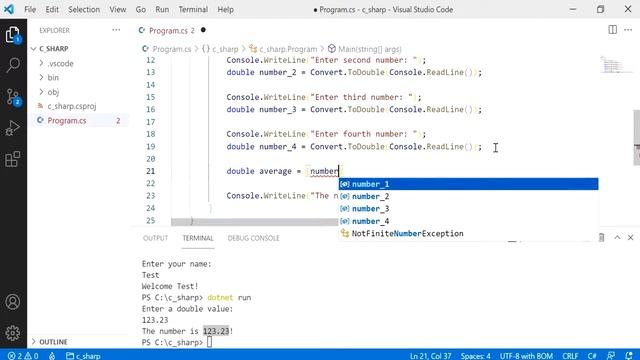Select number_4 autocomplete suggestion
The height and width of the screenshot is (360, 640).
[x=468, y=221]
